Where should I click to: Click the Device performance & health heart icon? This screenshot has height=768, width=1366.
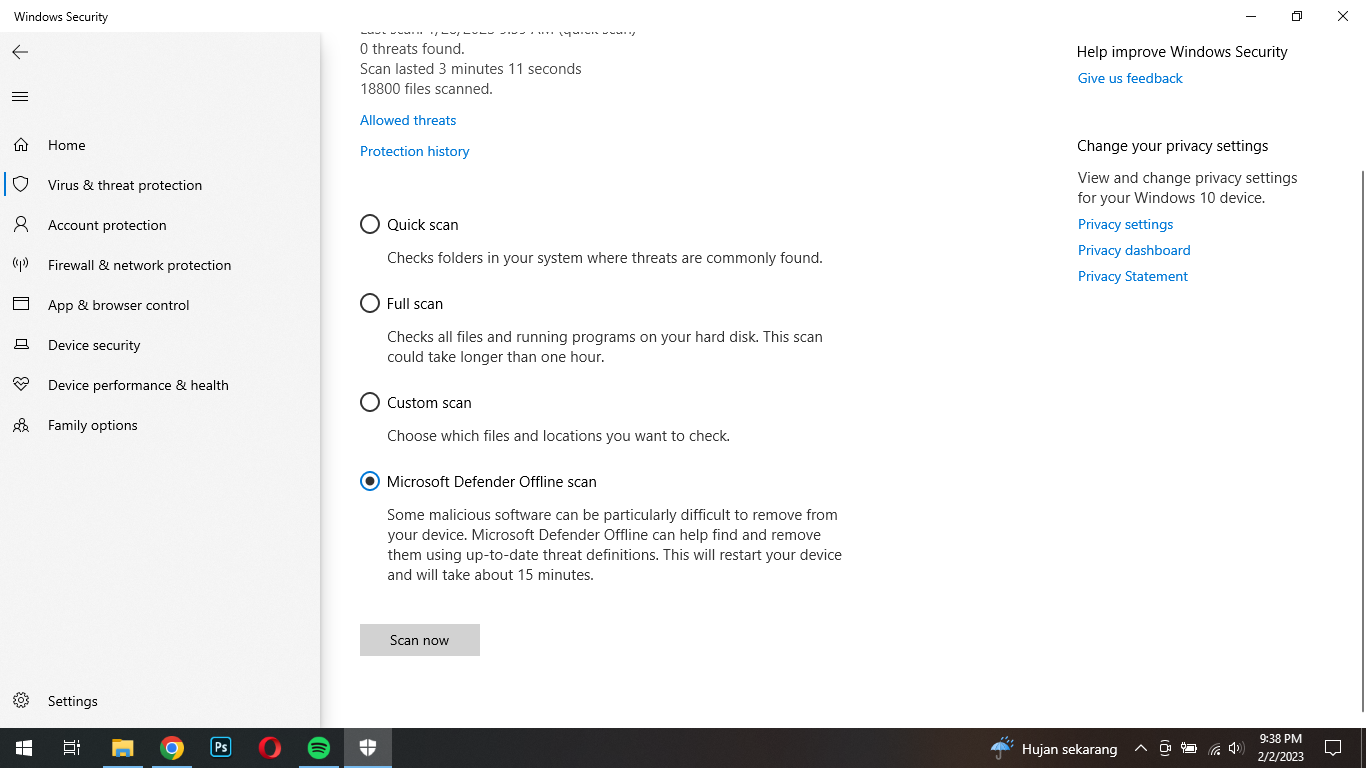click(x=21, y=385)
